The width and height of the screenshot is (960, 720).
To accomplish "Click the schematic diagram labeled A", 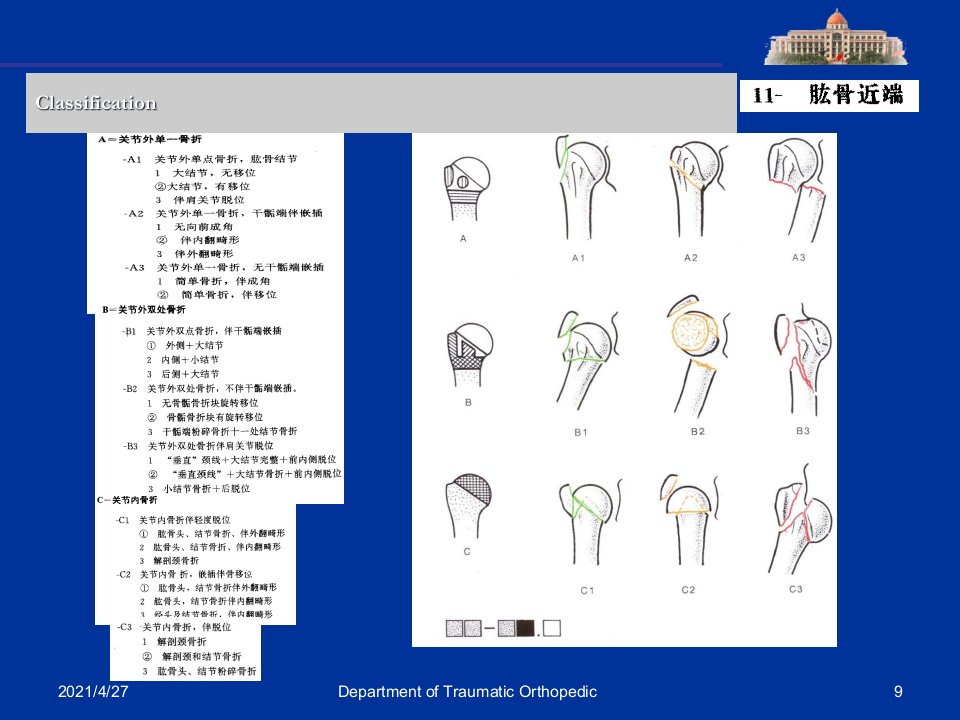I will pos(467,189).
